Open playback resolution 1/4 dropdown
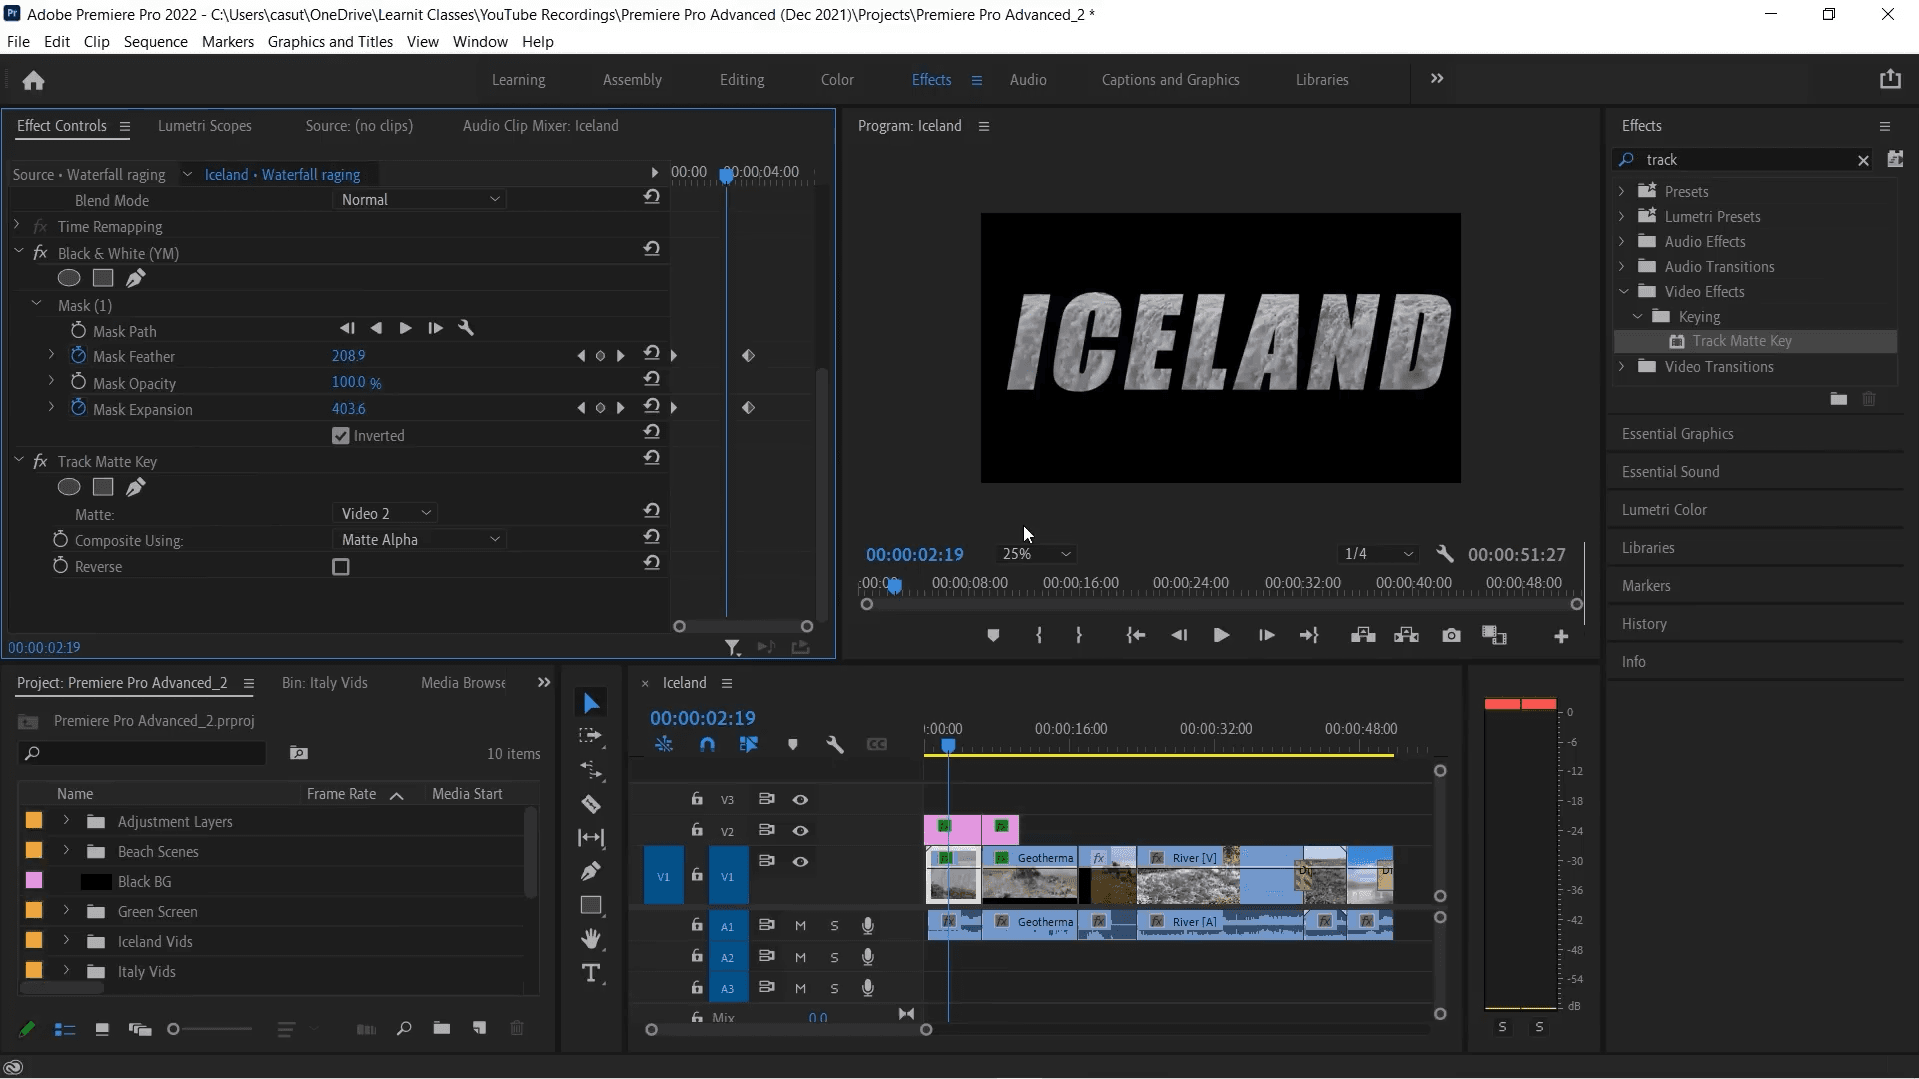 tap(1378, 554)
